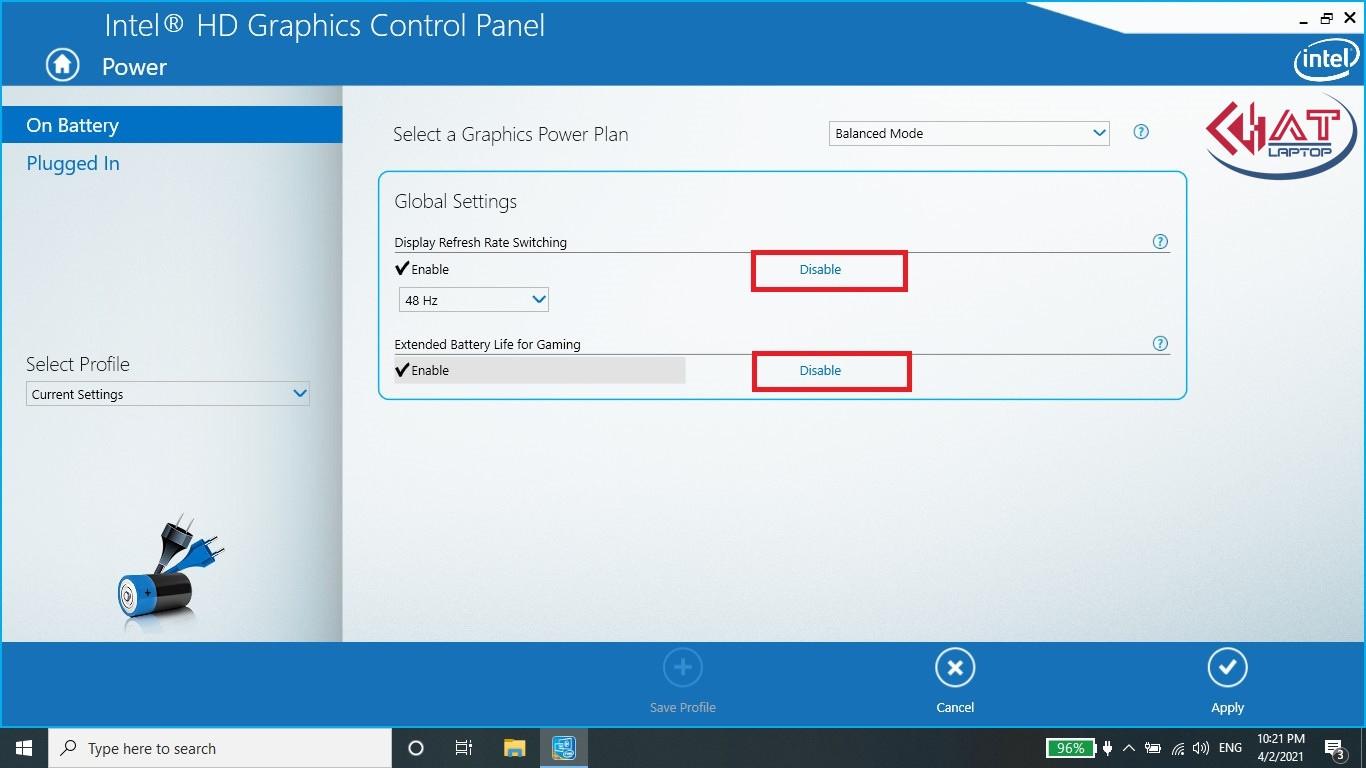Open the Current Settings profile dropdown
The height and width of the screenshot is (768, 1366).
(168, 394)
